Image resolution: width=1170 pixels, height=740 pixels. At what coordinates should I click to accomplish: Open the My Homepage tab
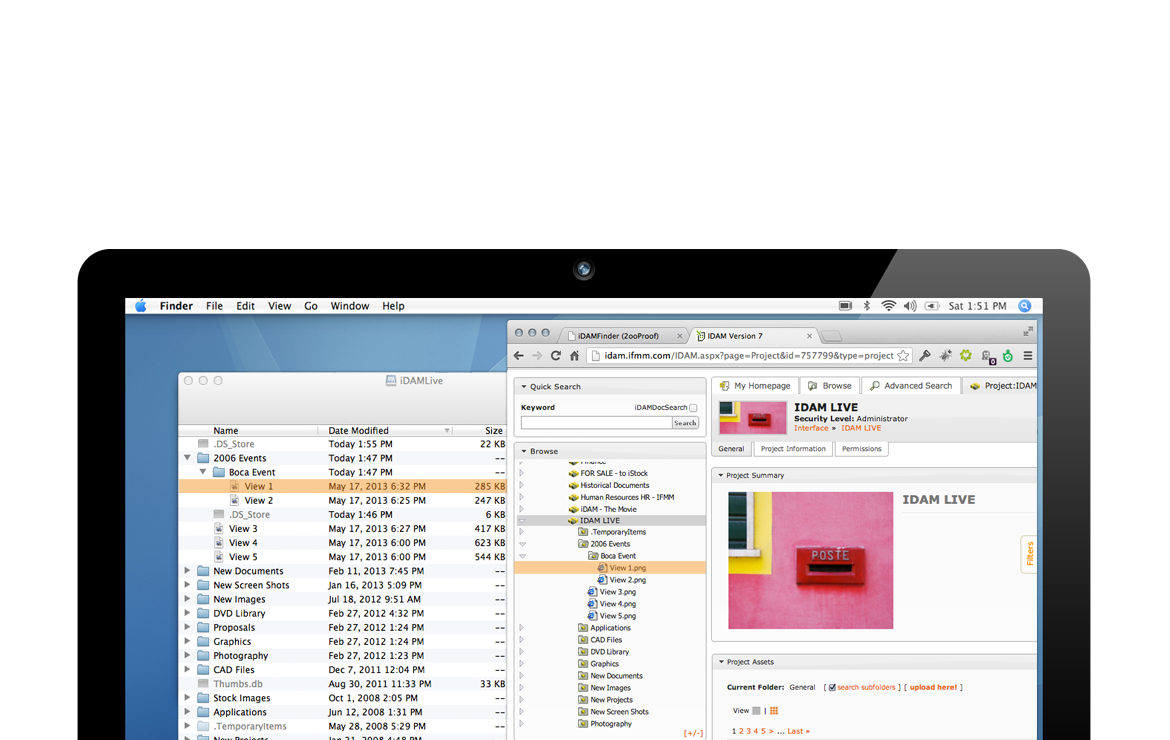point(755,386)
